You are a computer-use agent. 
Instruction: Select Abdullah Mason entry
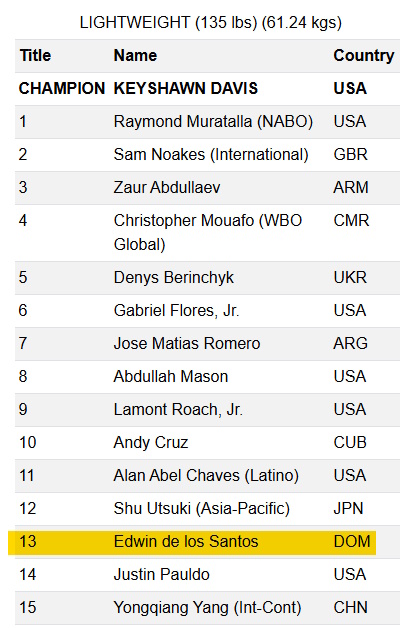pyautogui.click(x=171, y=376)
